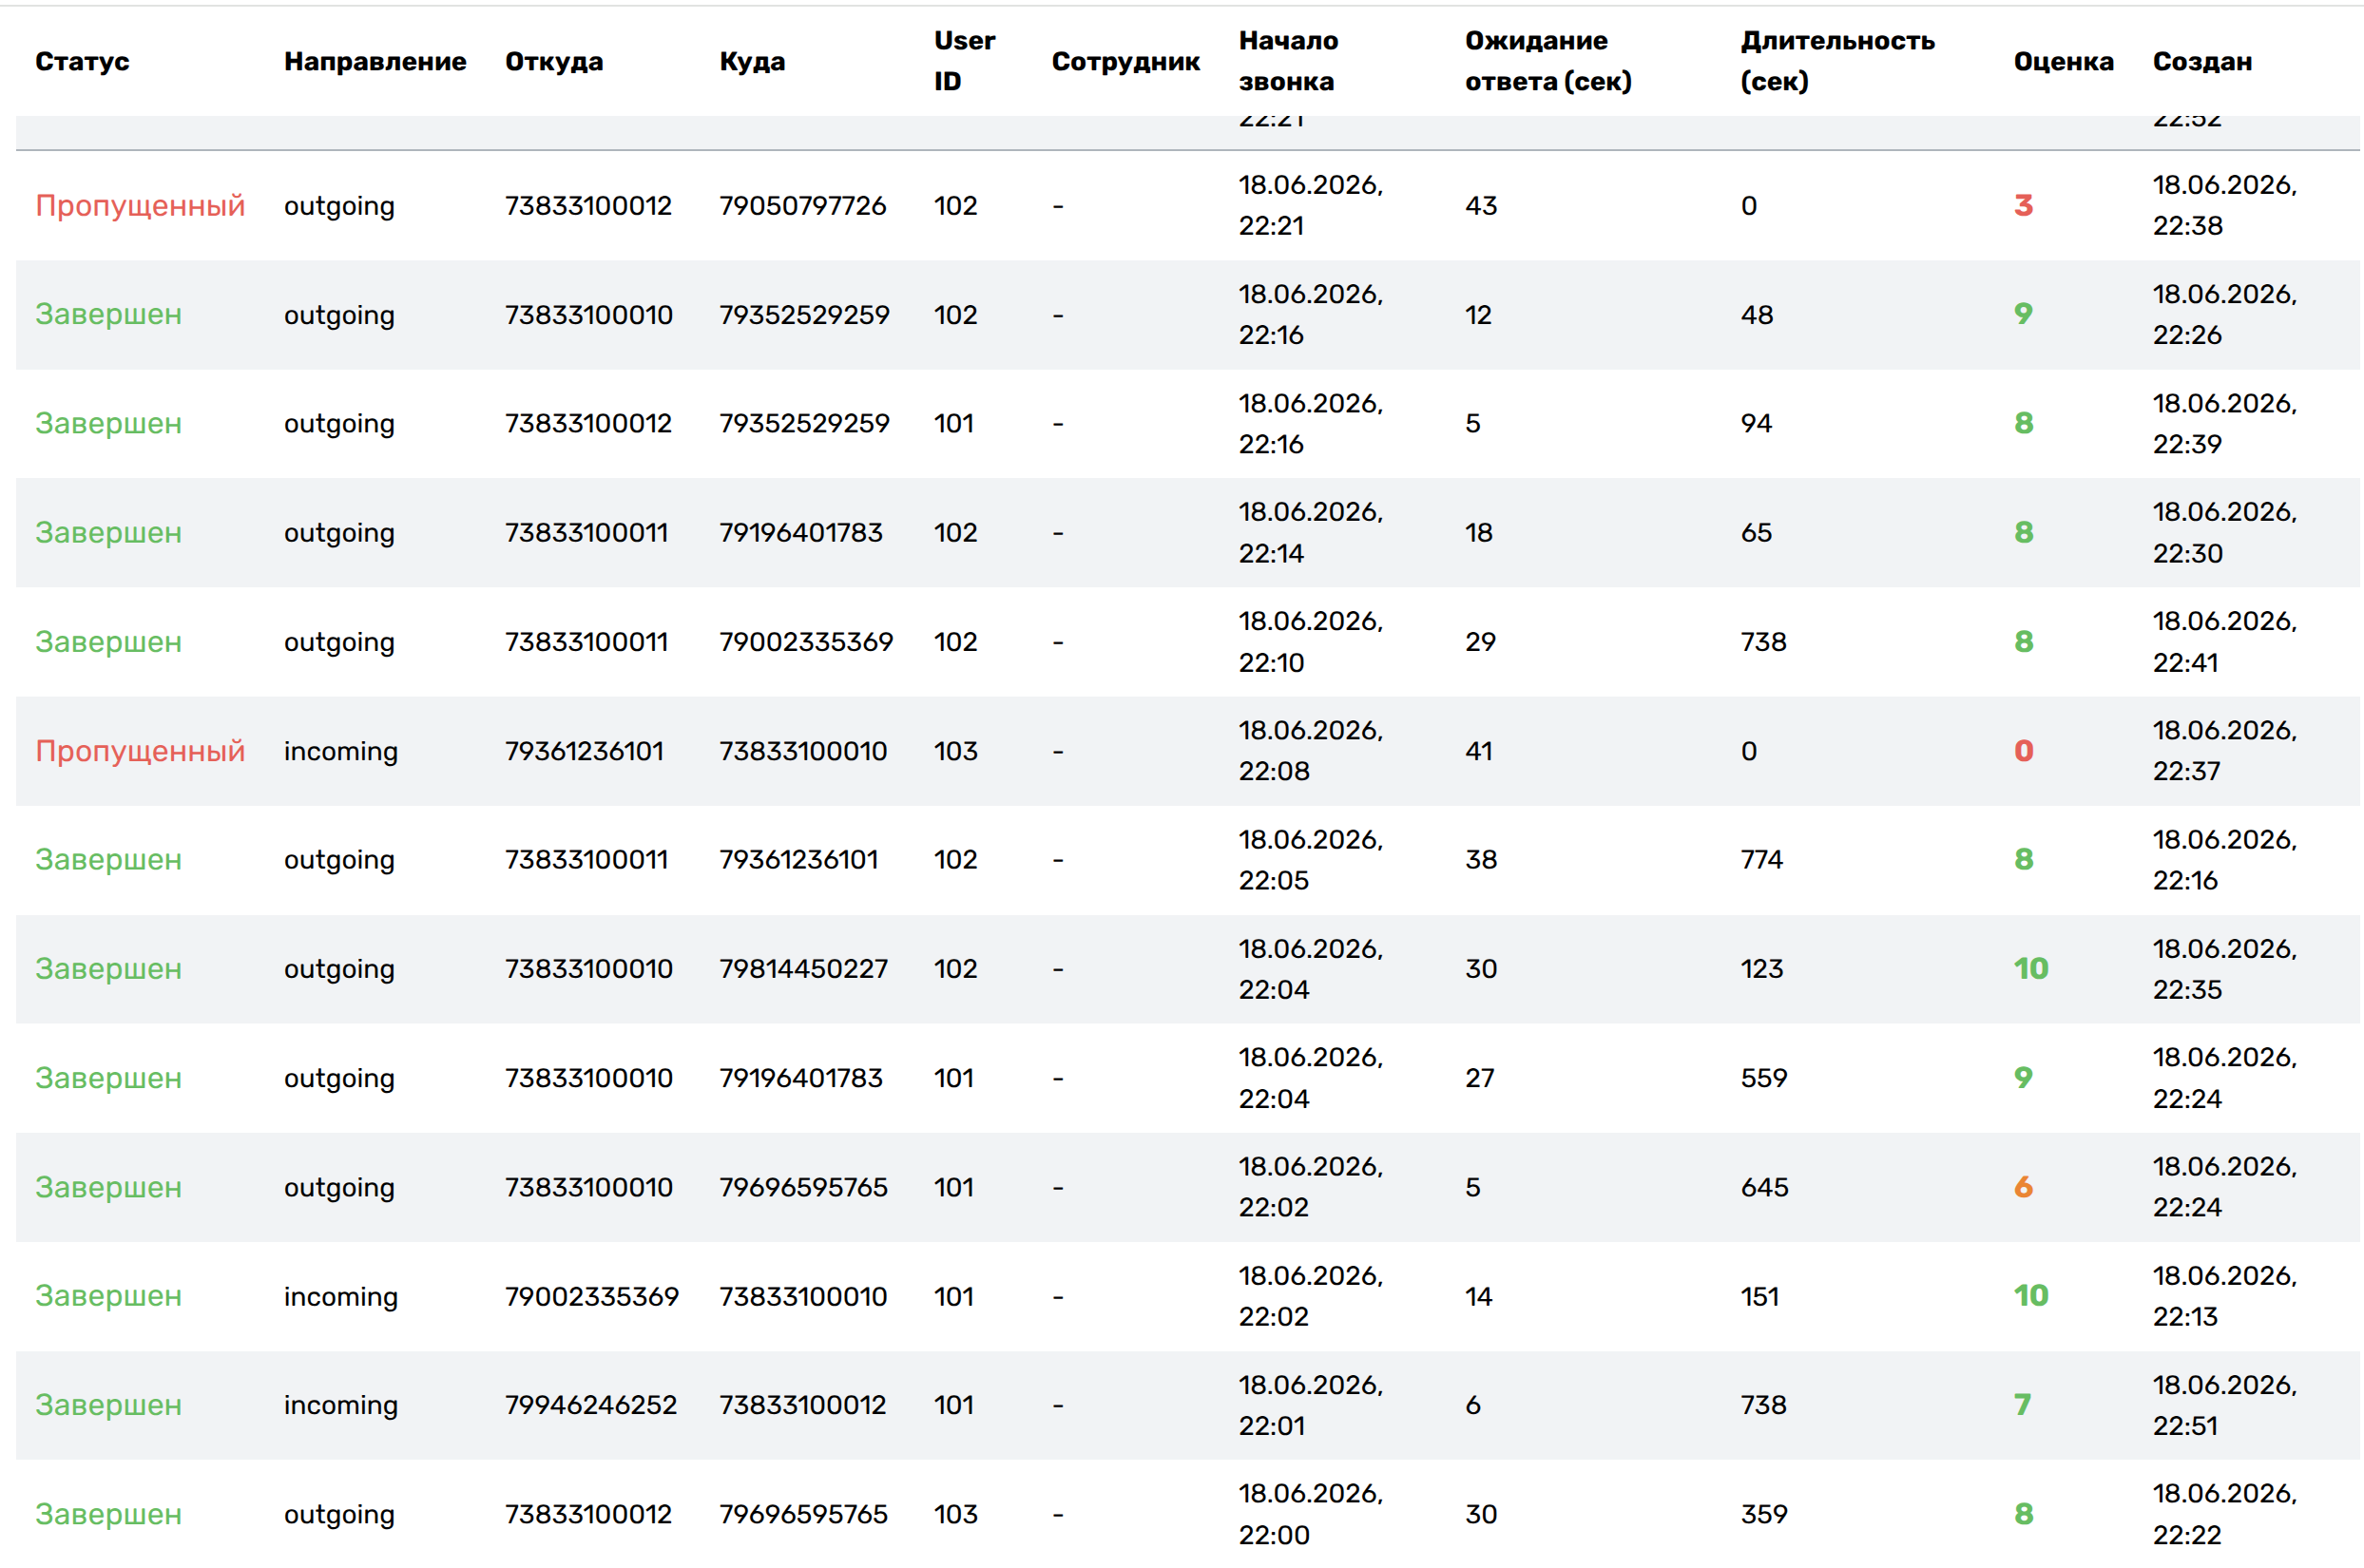This screenshot has height=1568, width=2364.
Task: Click the Ожидание ответа (сек) header
Action: coord(1548,61)
